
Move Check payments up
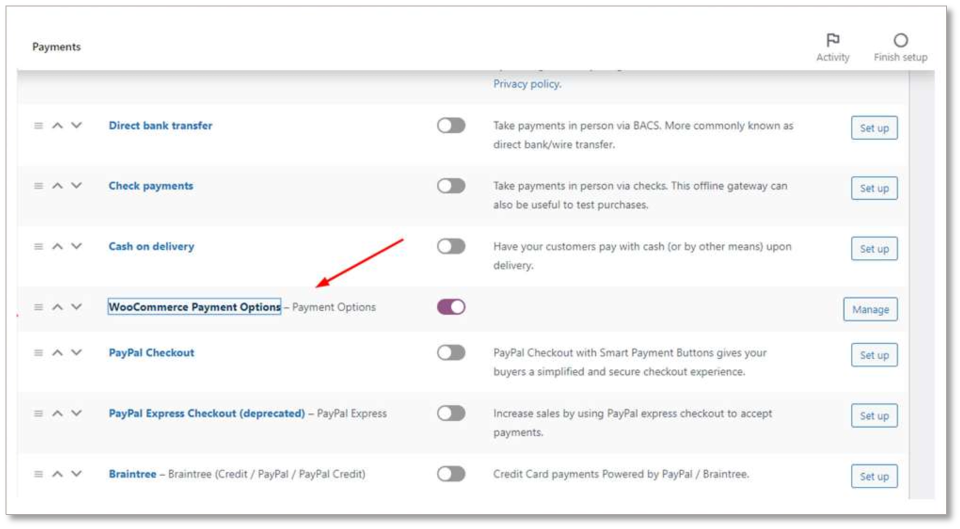point(58,186)
